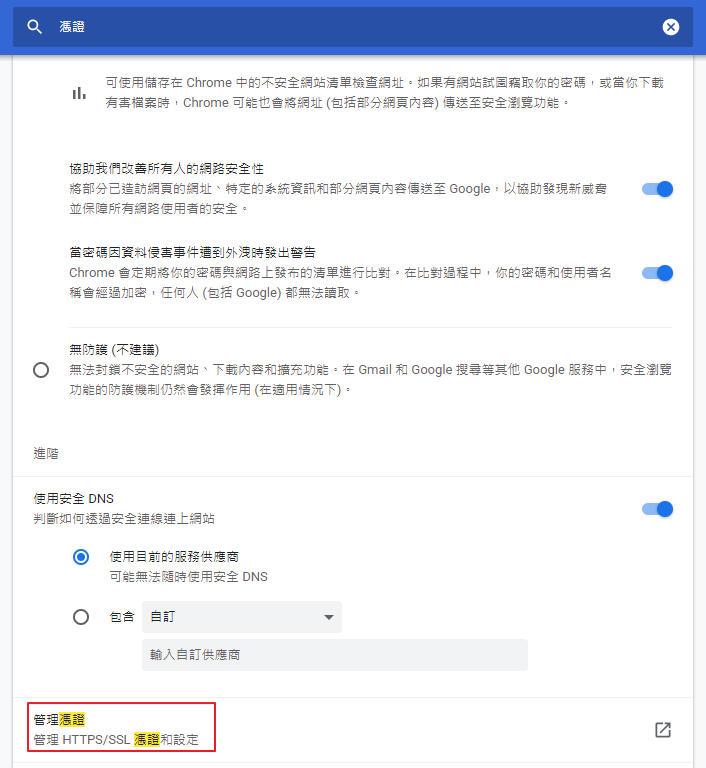Screen dimensions: 706x768
Task: Click 當密碼因資料侵害事件遭到外洩時發出警告 title
Action: [x=192, y=252]
